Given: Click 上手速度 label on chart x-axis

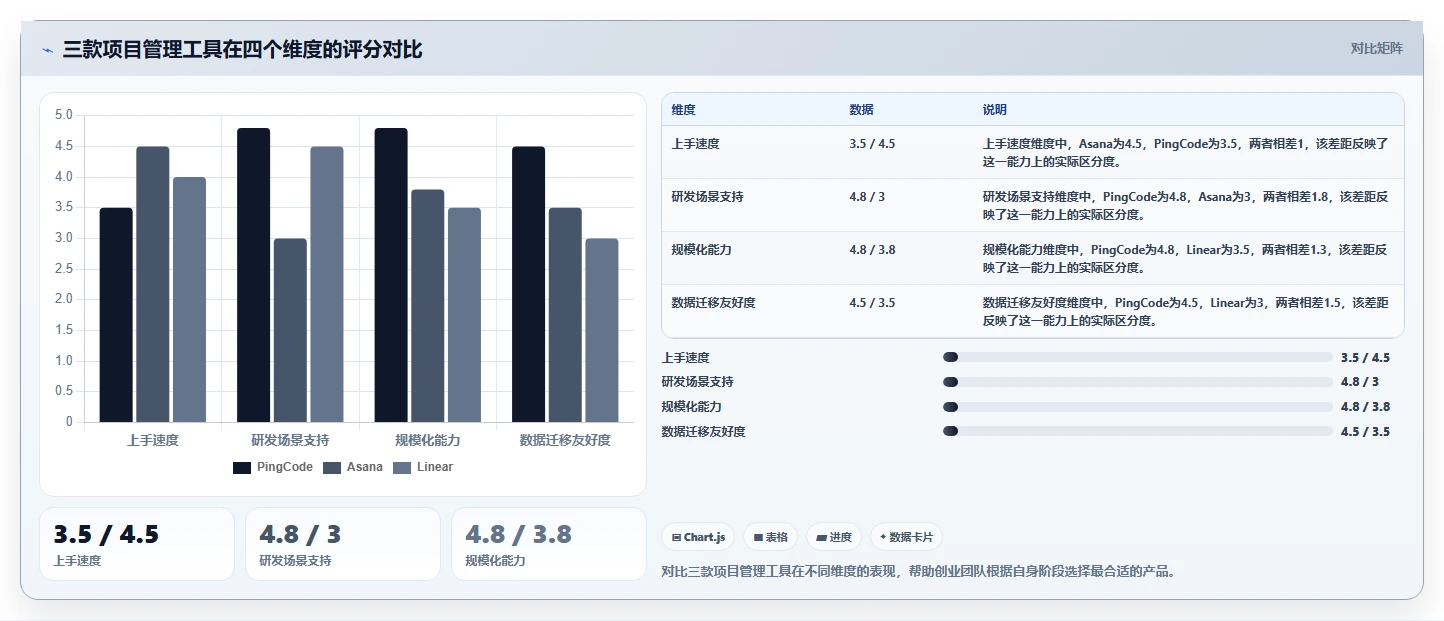Looking at the screenshot, I should (x=153, y=440).
